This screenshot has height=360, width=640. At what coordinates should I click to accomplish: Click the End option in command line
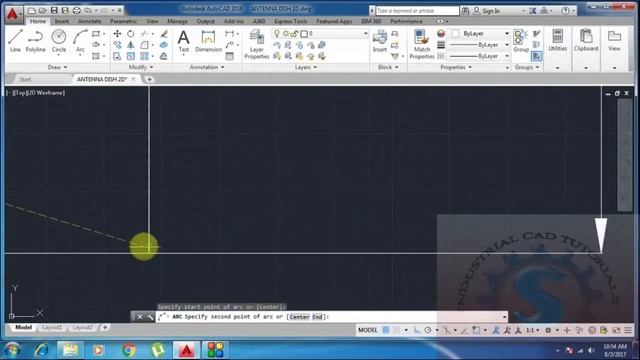[317, 317]
